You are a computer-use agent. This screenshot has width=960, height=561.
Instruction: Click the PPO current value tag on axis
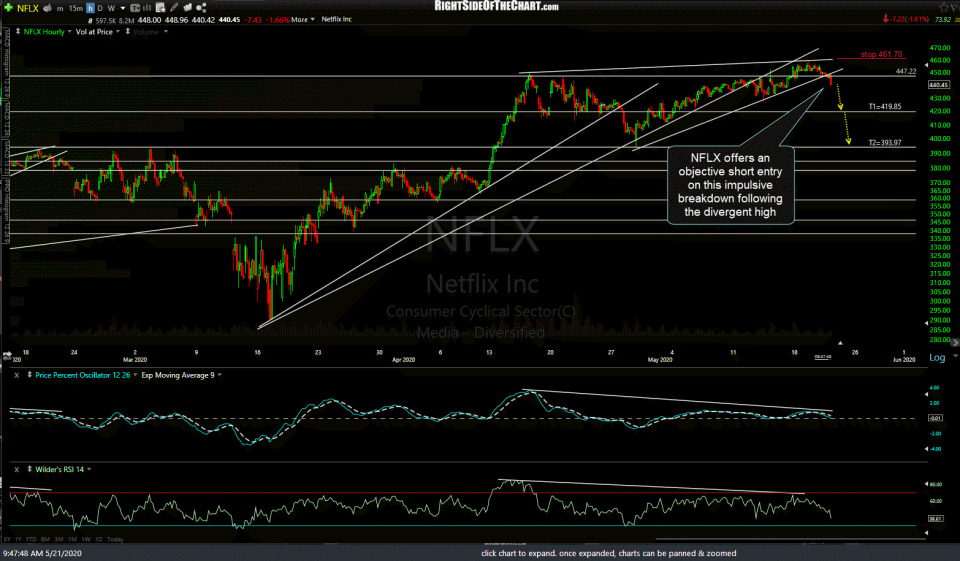(x=935, y=418)
